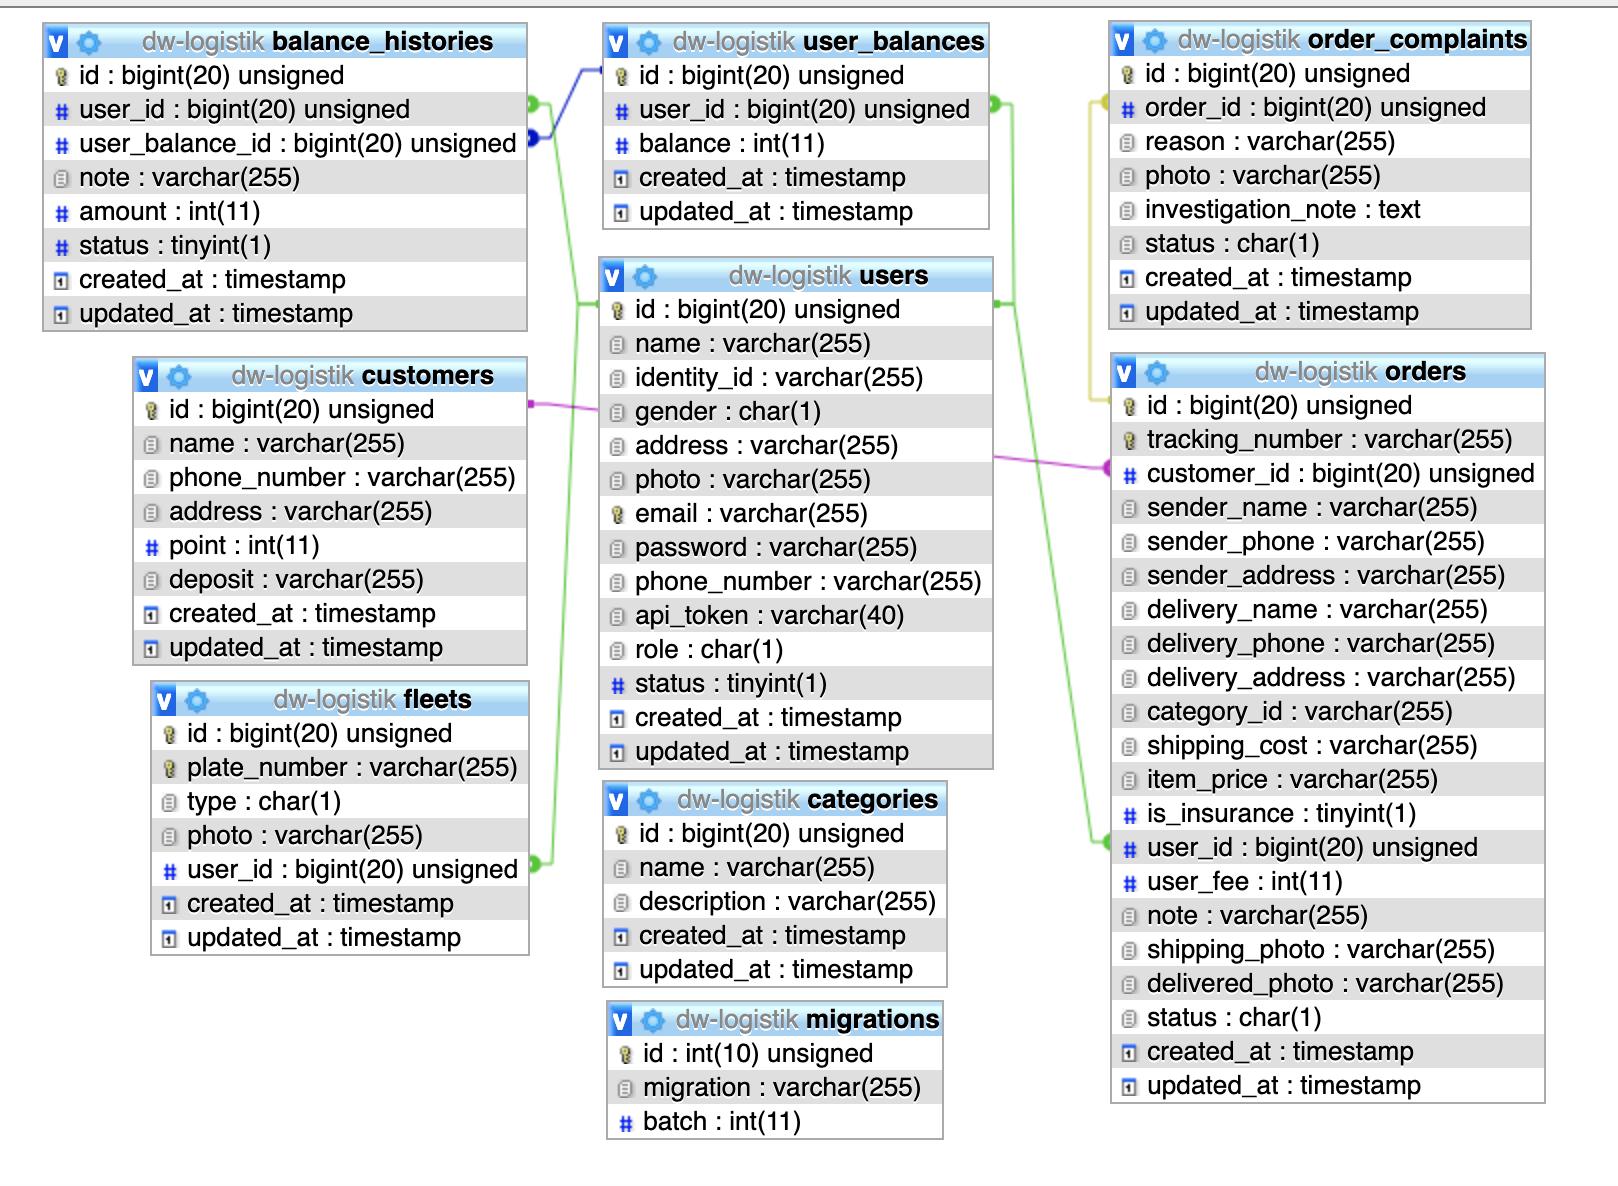Select the customers table title
This screenshot has height=1186, width=1618.
tap(362, 376)
